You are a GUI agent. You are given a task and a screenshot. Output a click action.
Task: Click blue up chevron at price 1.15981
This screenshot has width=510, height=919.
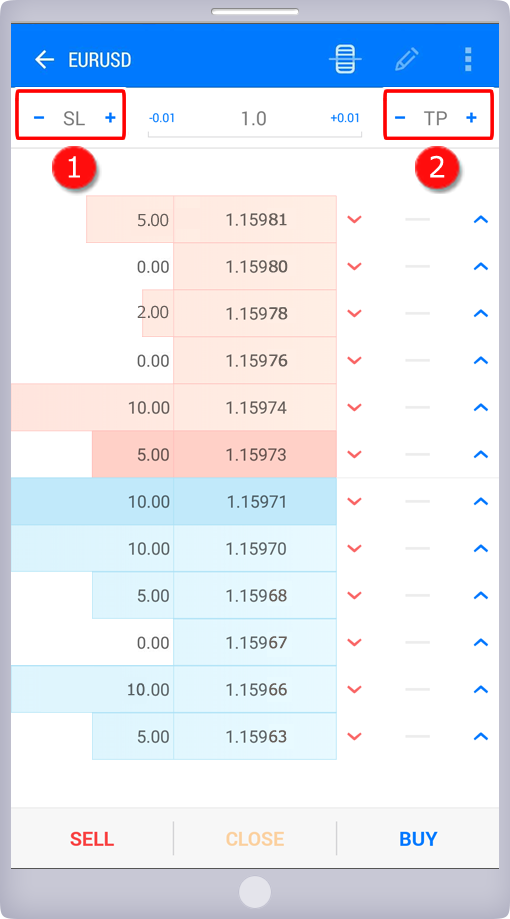coord(481,220)
